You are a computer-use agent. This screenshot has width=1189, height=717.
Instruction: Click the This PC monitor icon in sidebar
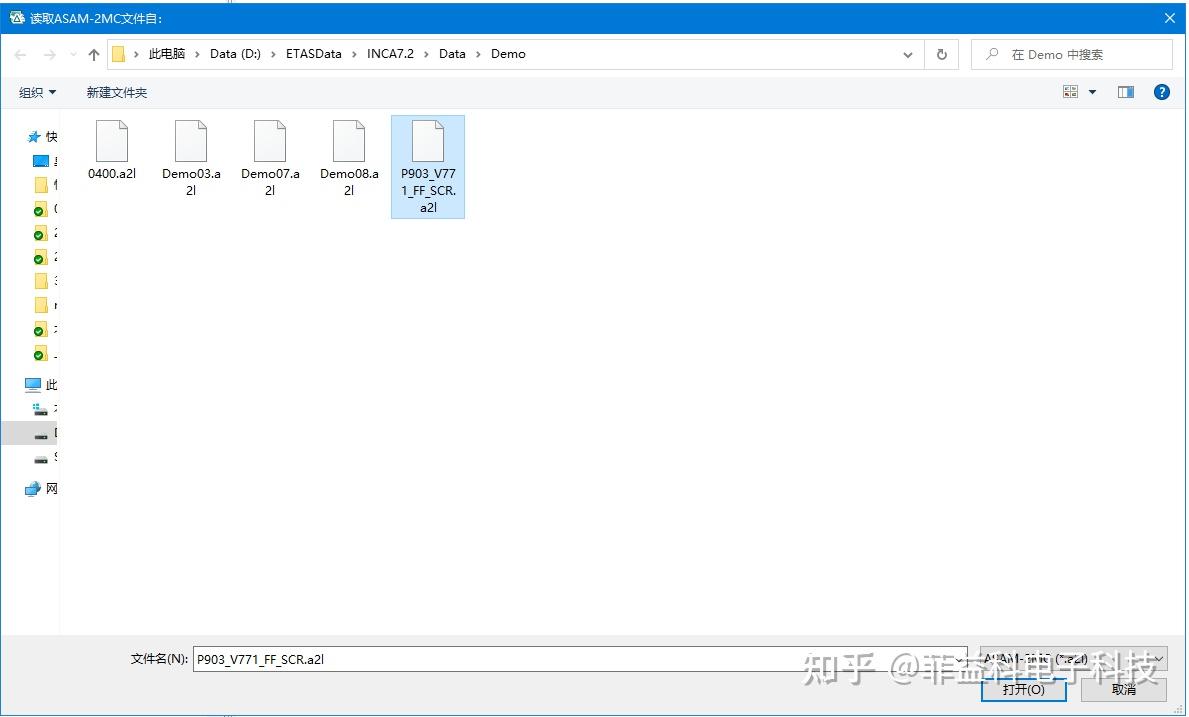pos(31,384)
